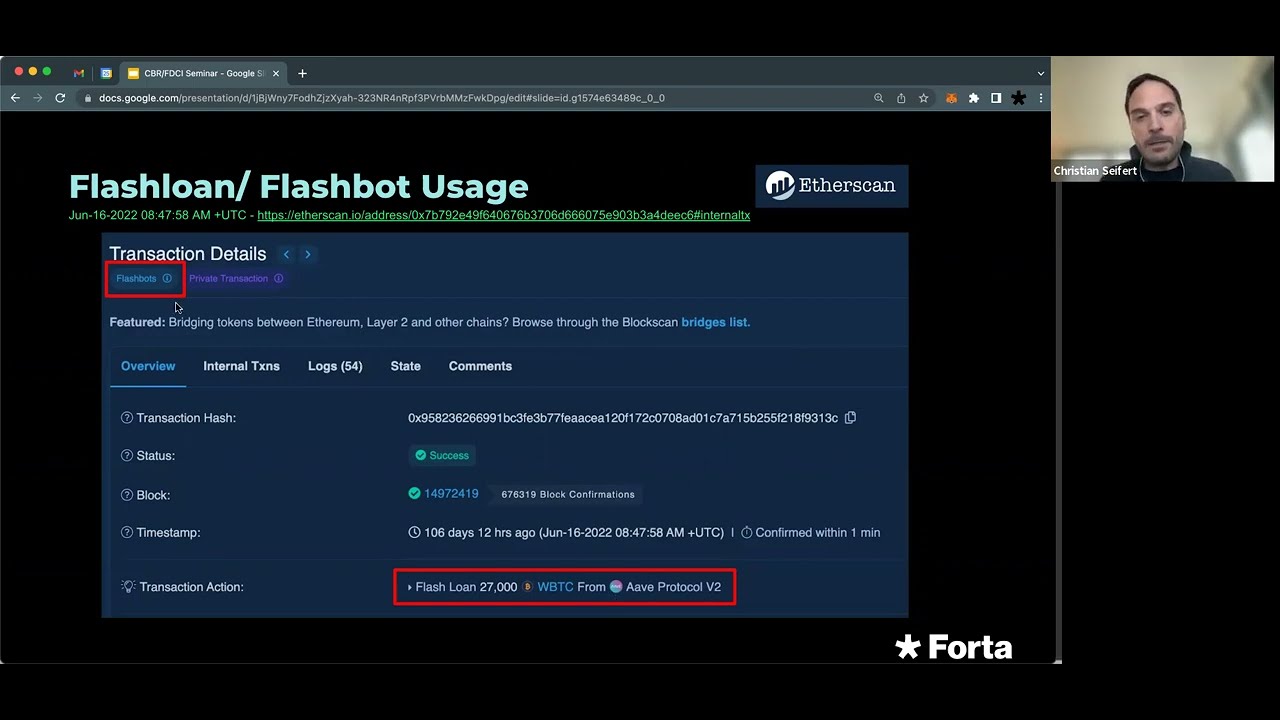Screen dimensions: 1280x720
Task: Go to next transaction arrow
Action: point(308,255)
